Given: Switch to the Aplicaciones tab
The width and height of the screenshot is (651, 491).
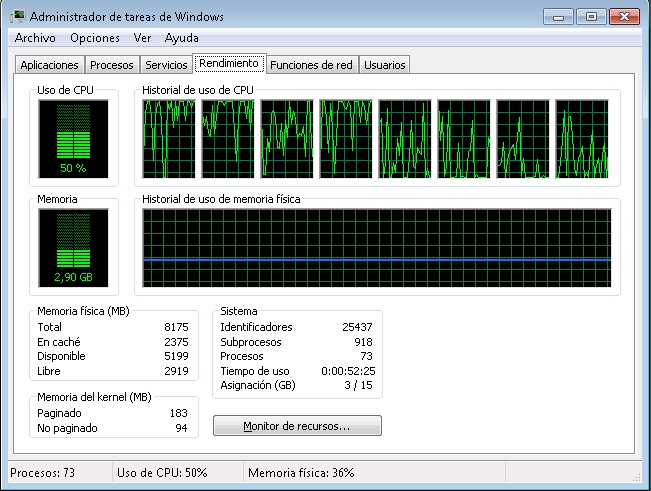Looking at the screenshot, I should point(49,65).
